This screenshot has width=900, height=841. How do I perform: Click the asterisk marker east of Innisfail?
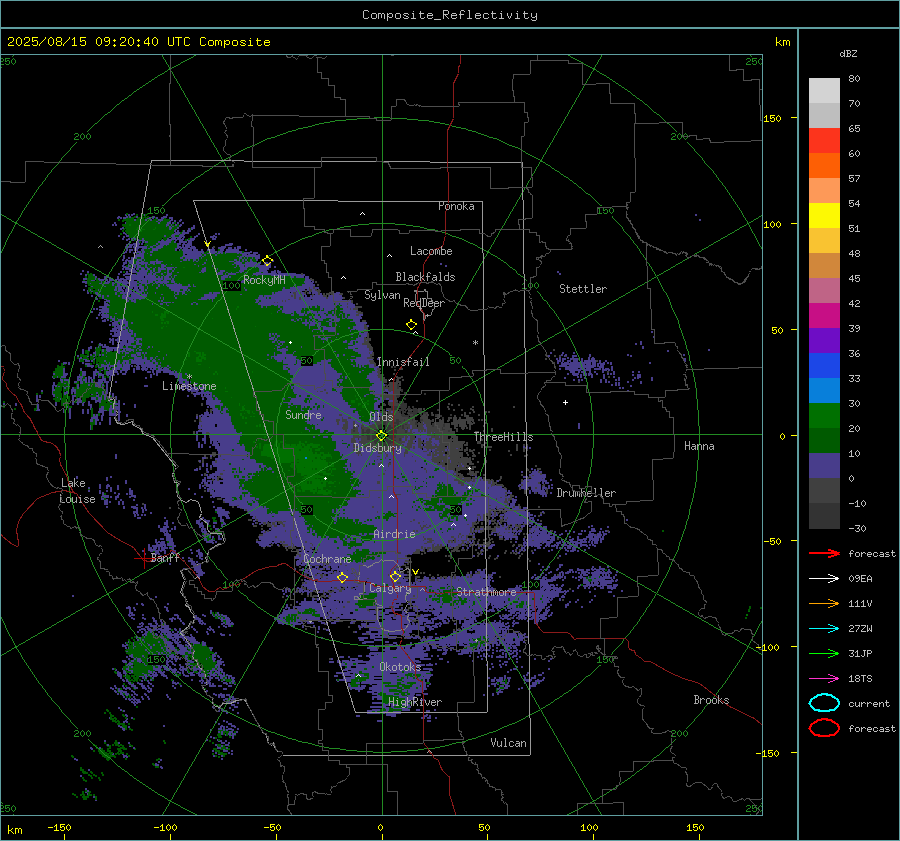475,343
